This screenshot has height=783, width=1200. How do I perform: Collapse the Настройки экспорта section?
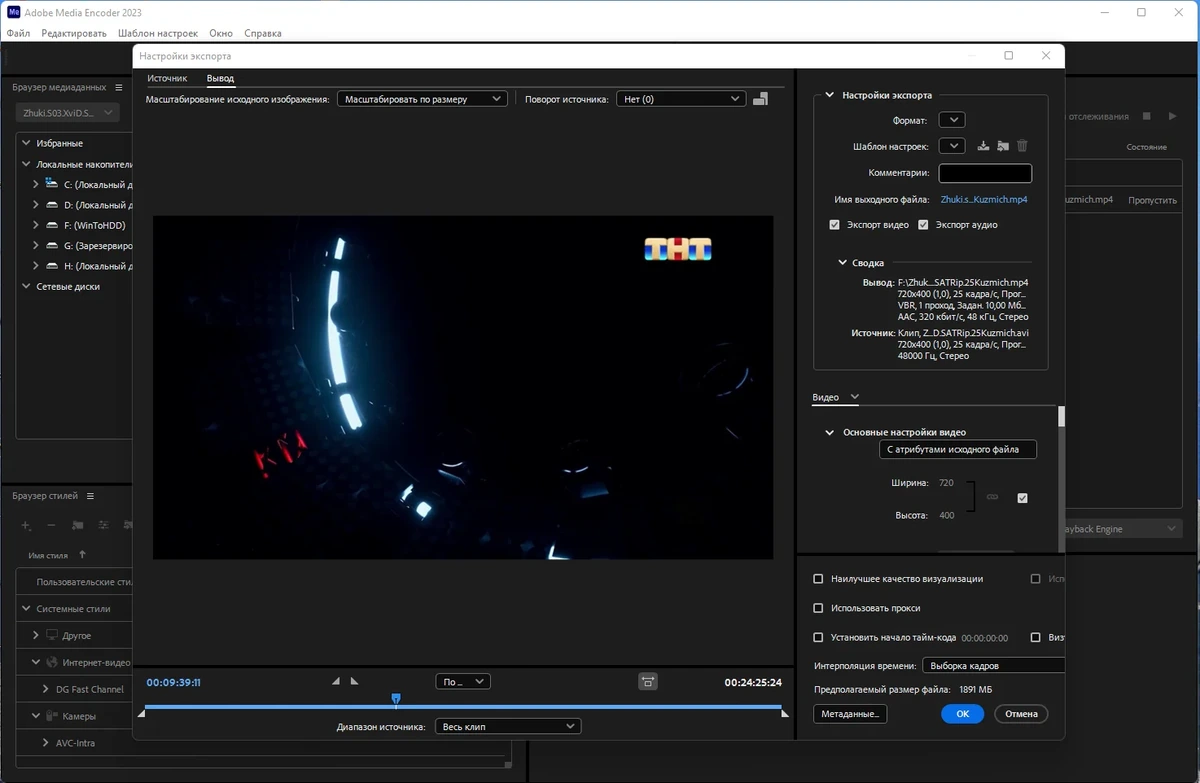point(829,95)
